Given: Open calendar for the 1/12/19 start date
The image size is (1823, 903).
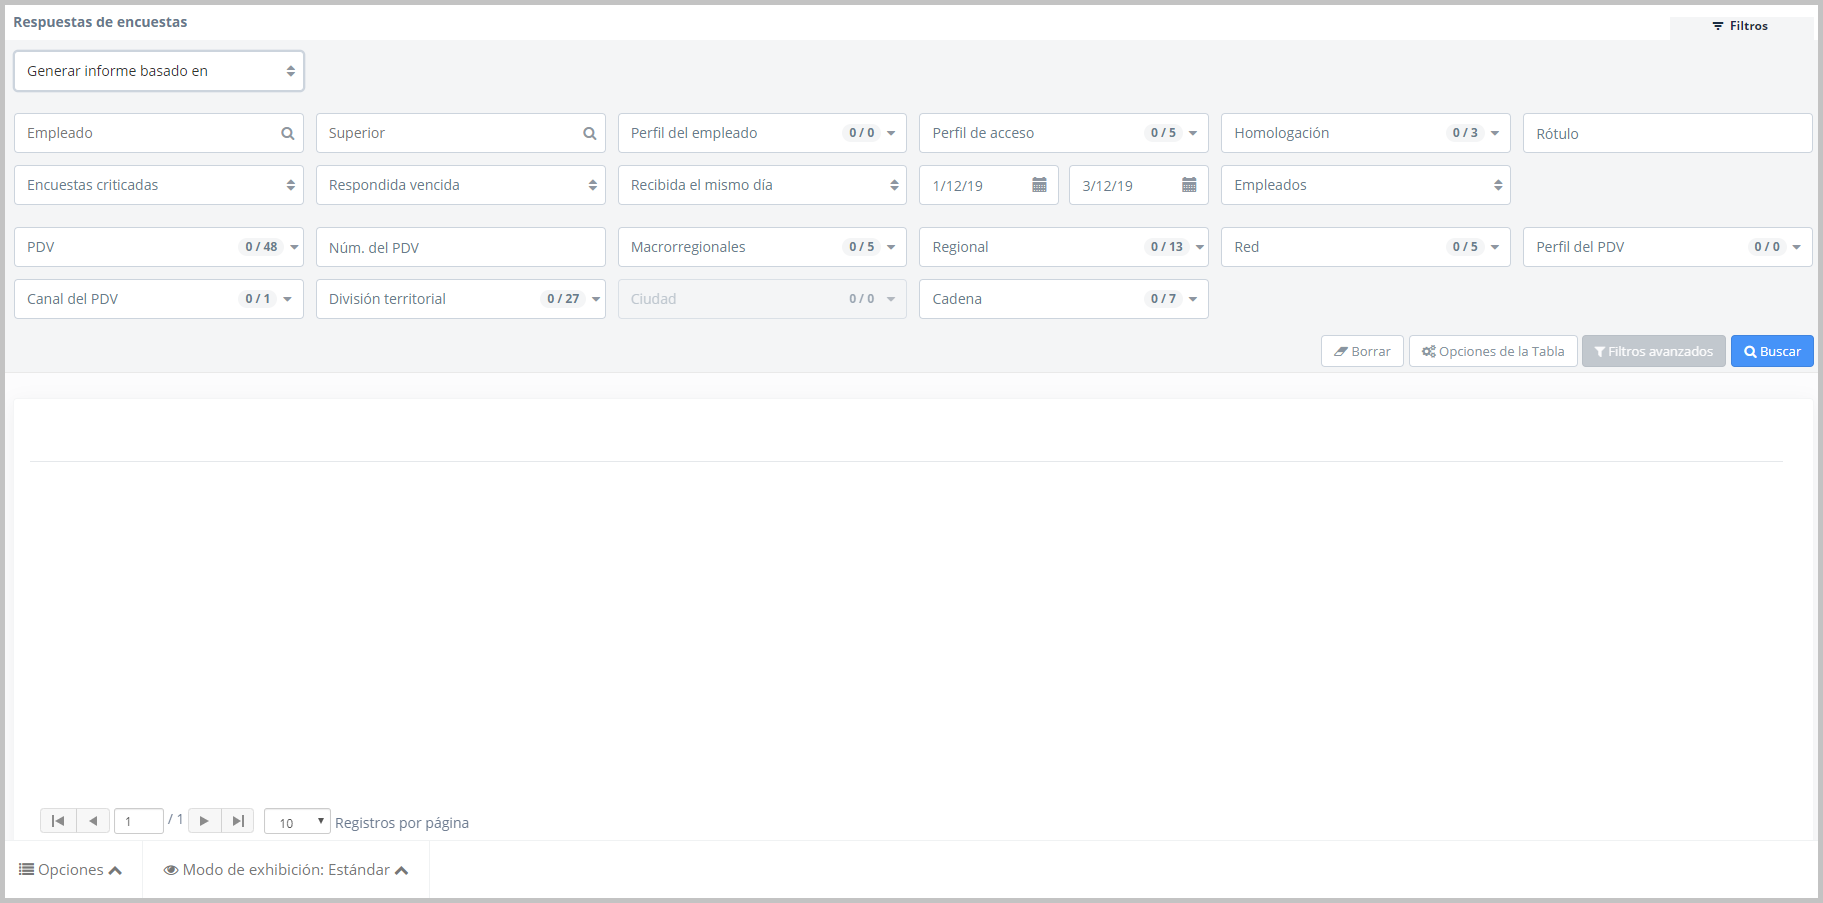Looking at the screenshot, I should coord(1039,185).
